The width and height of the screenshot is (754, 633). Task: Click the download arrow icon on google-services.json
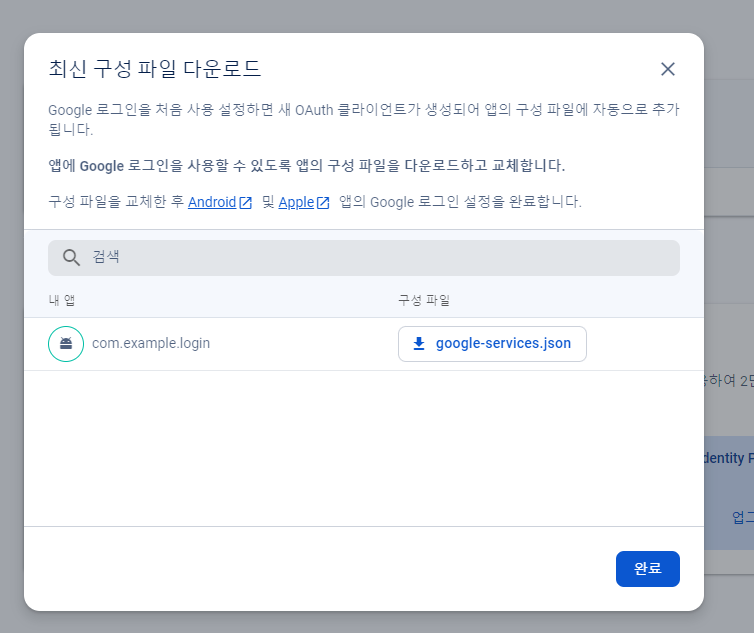(x=419, y=344)
